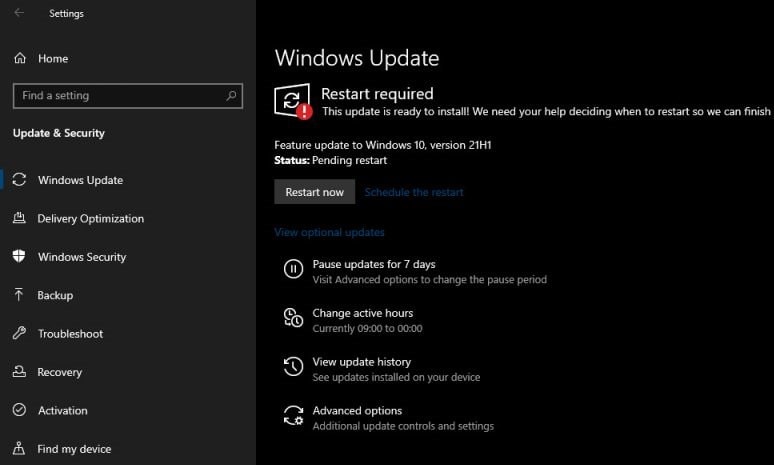Open the Home page icon

click(x=20, y=58)
